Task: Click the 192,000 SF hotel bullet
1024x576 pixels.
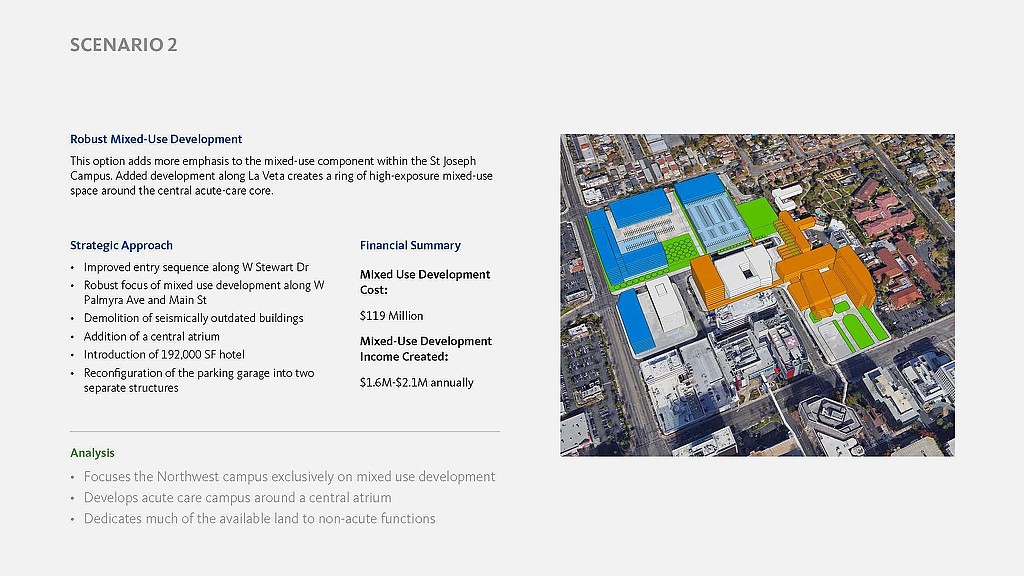Action: coord(164,354)
